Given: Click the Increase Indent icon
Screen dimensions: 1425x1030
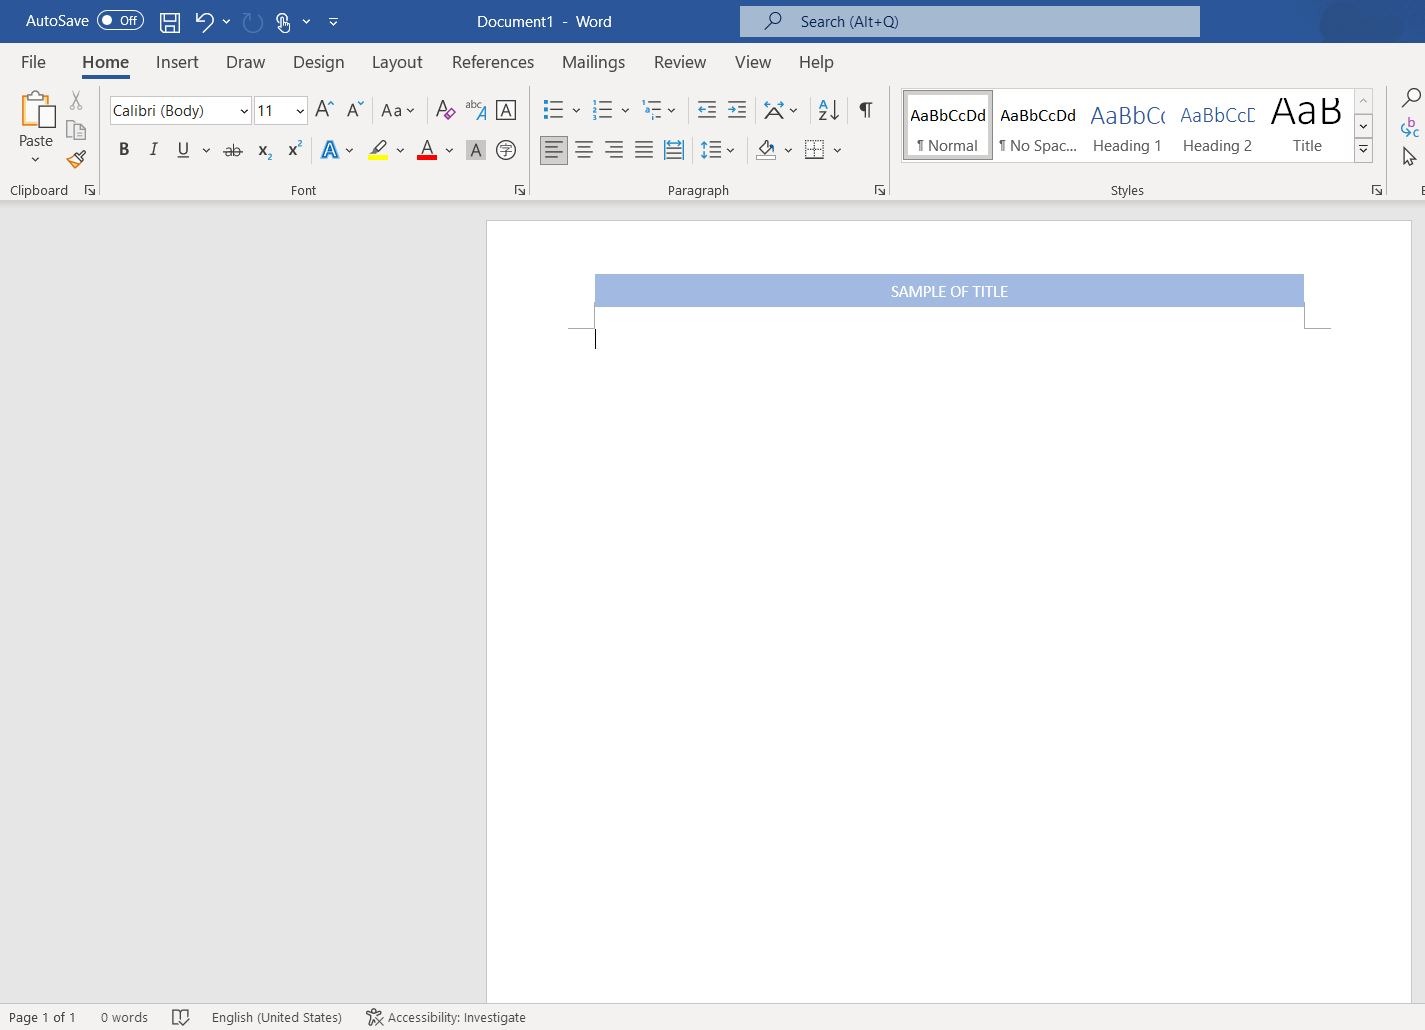Looking at the screenshot, I should pos(737,110).
